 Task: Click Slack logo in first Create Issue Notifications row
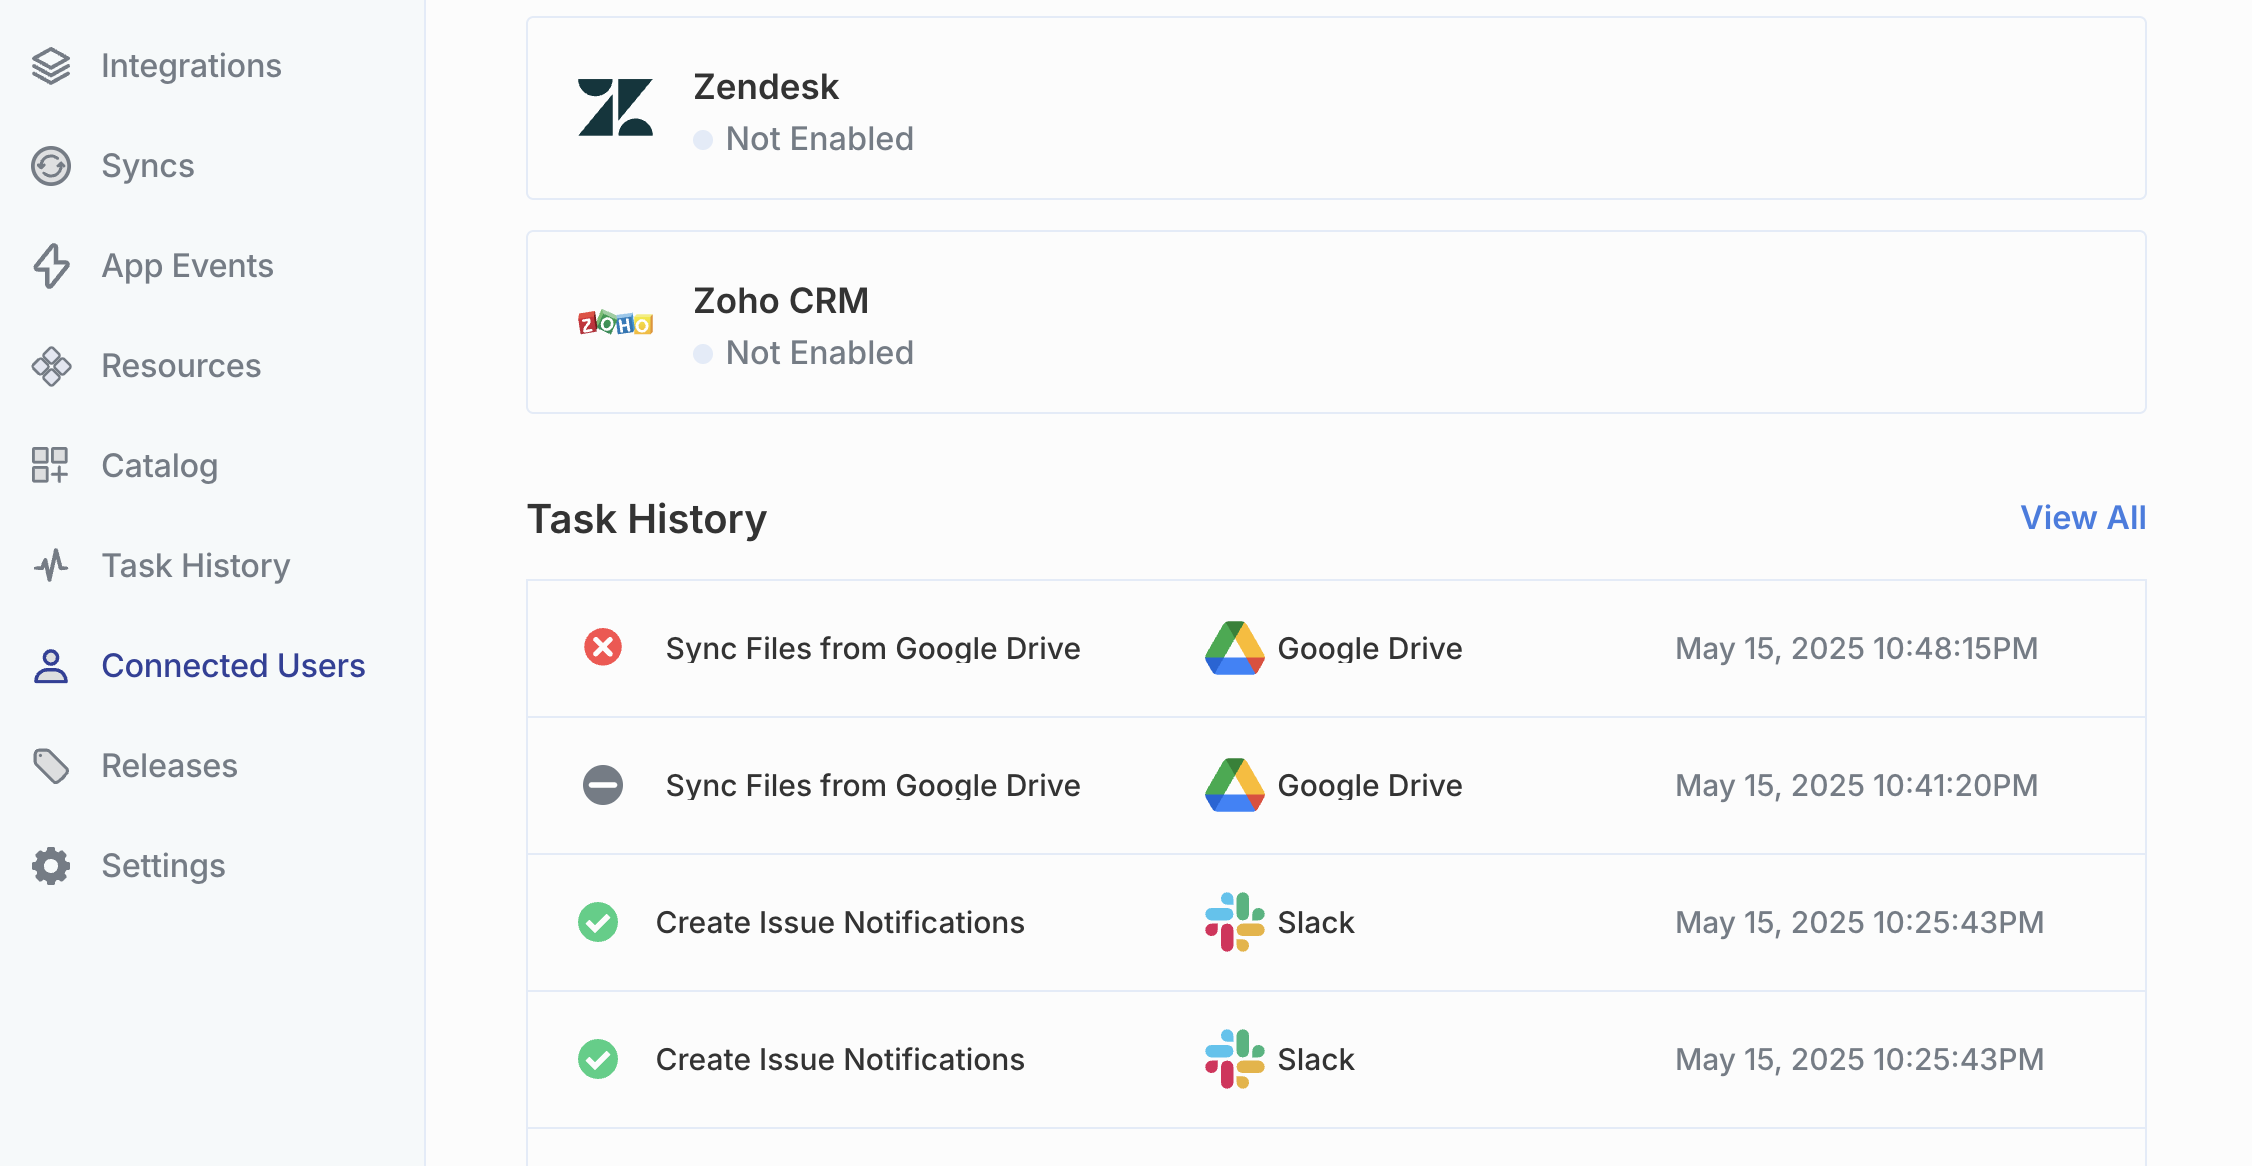point(1235,922)
